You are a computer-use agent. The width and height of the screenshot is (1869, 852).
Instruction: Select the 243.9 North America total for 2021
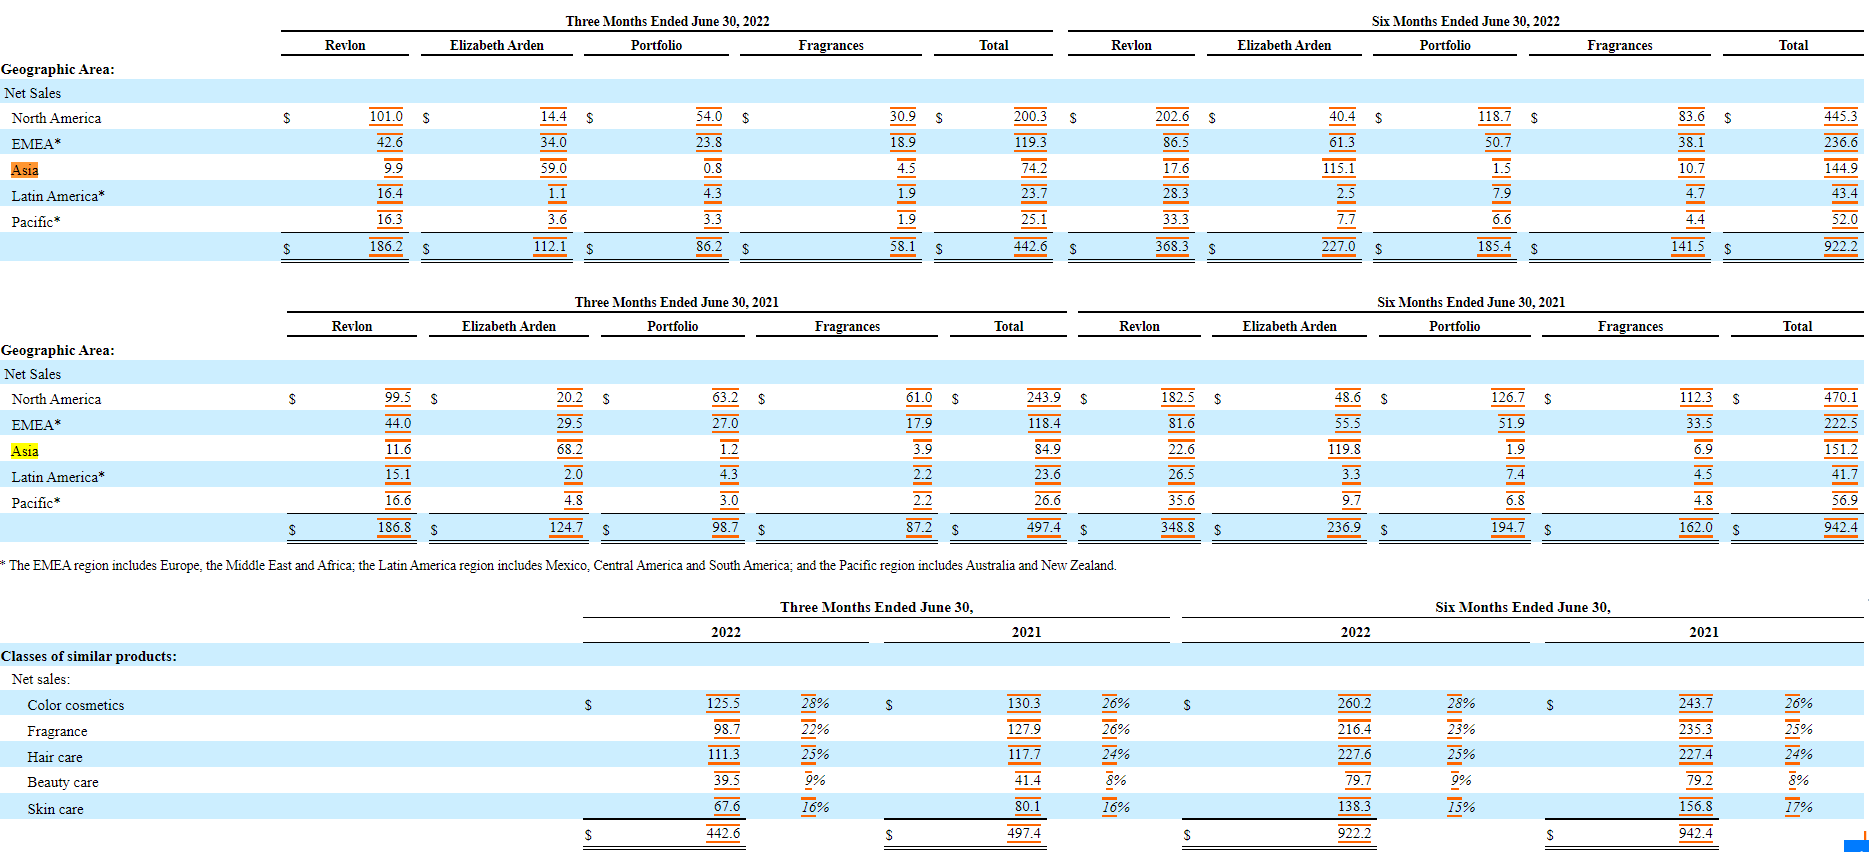click(x=1043, y=397)
